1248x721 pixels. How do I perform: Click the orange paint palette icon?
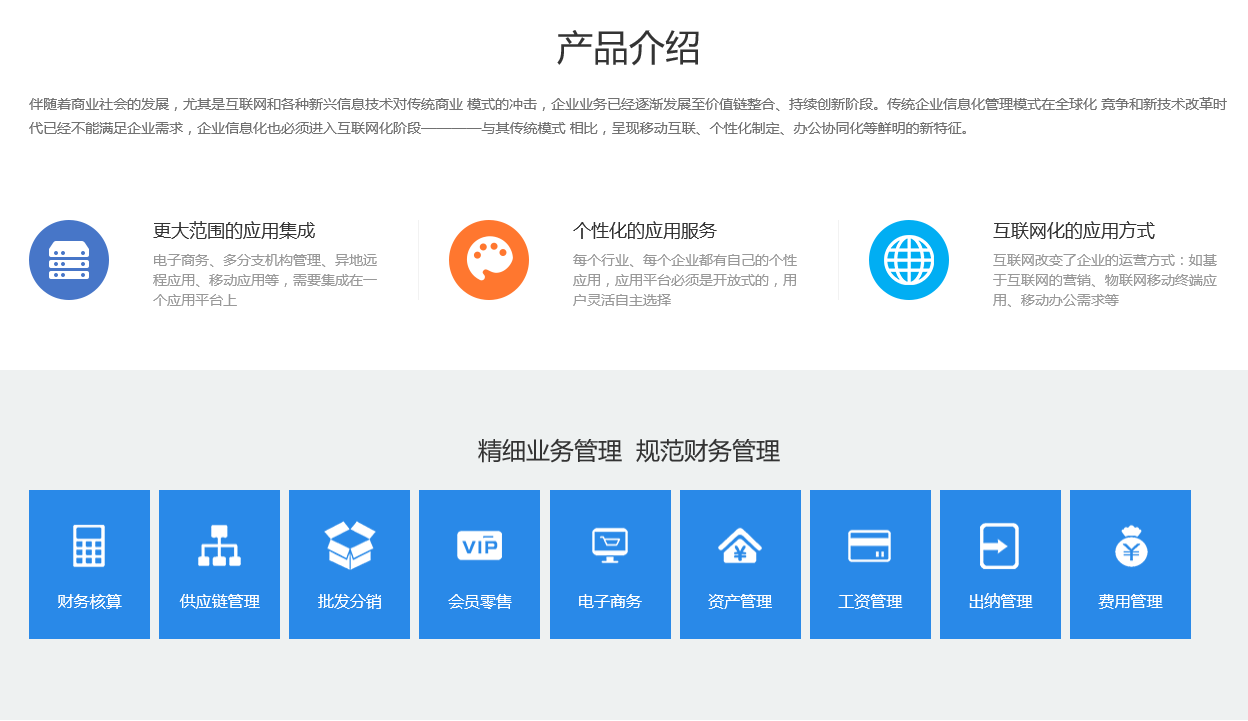coord(489,260)
